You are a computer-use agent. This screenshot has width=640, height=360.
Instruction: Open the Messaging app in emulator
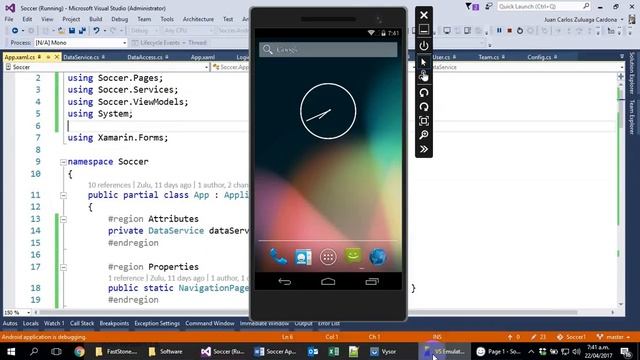(x=353, y=256)
